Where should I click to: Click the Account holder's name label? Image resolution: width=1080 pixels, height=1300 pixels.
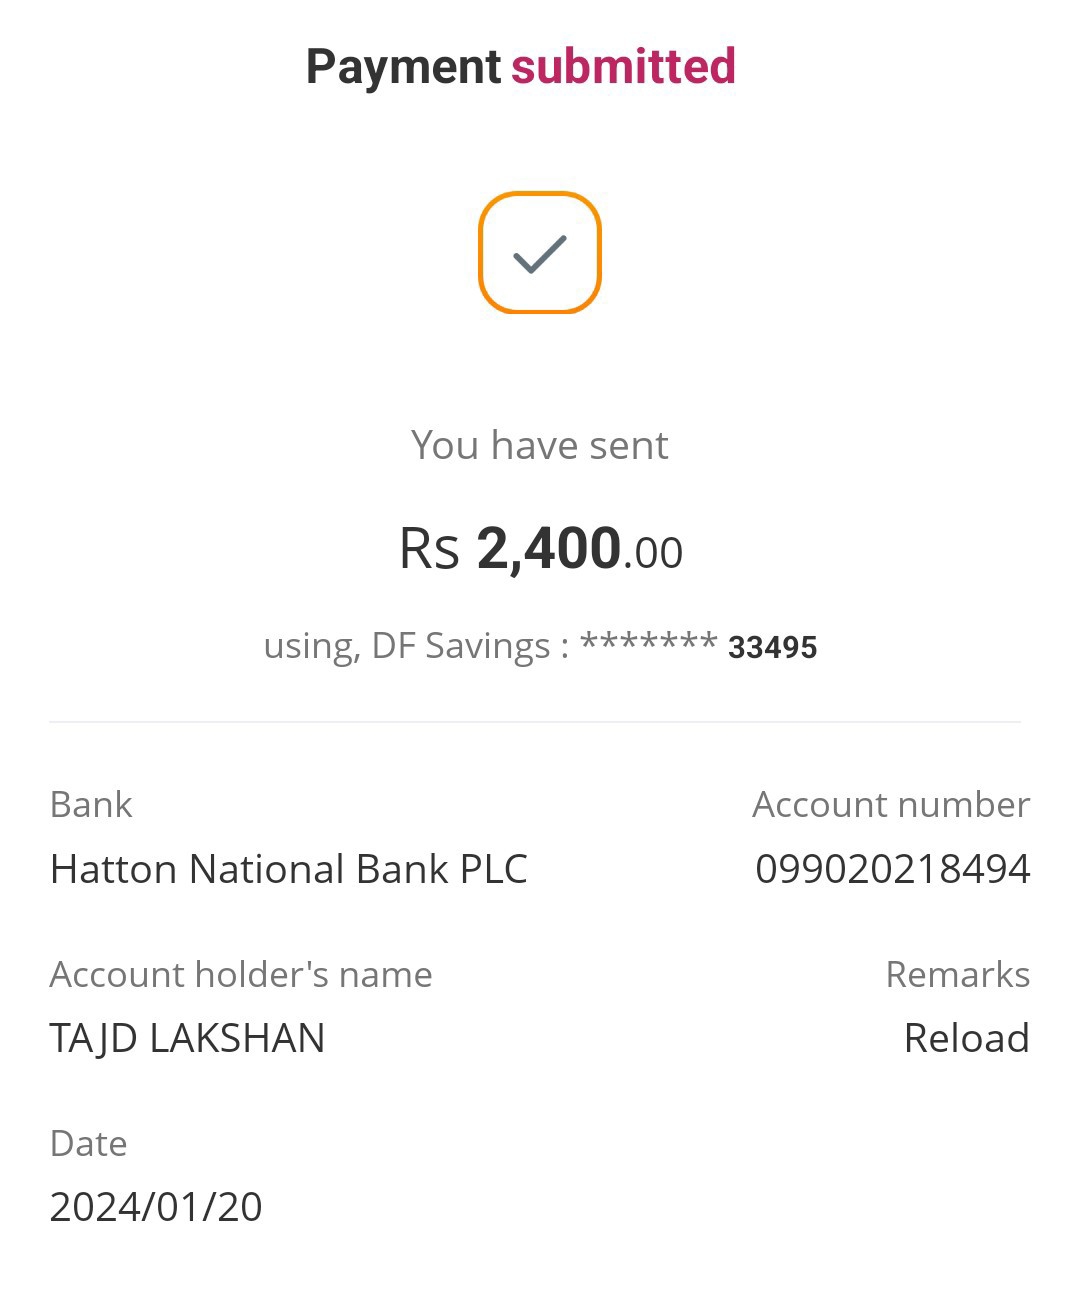[x=241, y=974]
